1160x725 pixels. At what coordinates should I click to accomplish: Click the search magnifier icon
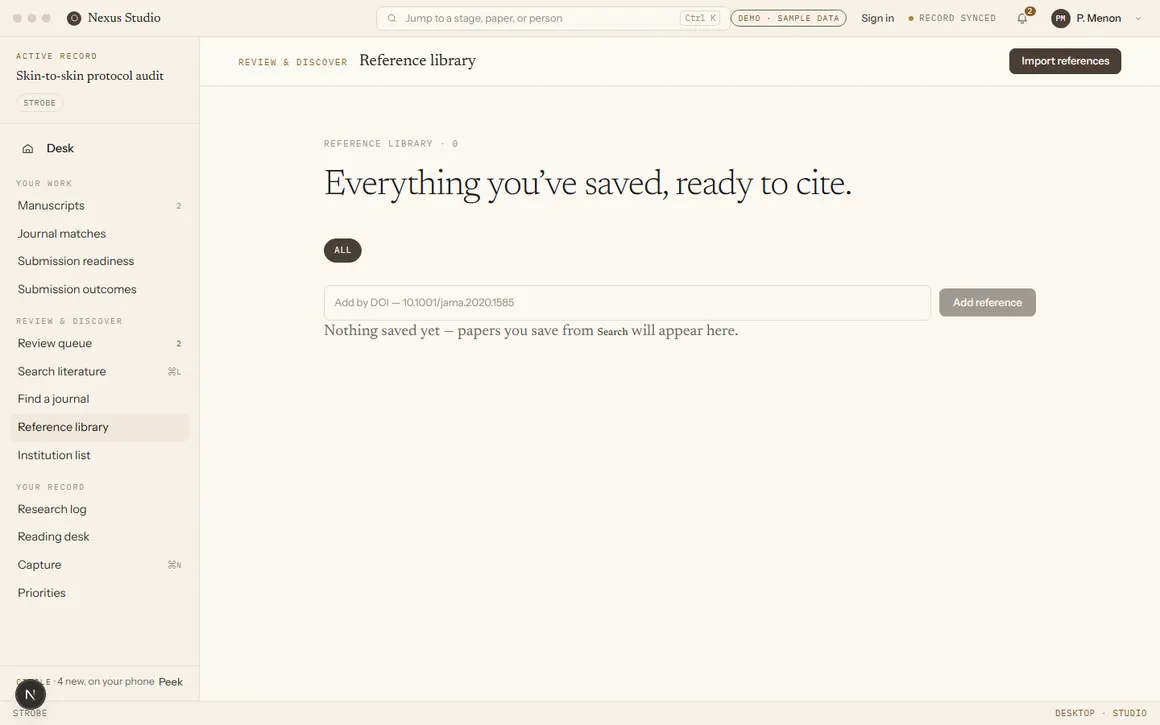pyautogui.click(x=392, y=18)
